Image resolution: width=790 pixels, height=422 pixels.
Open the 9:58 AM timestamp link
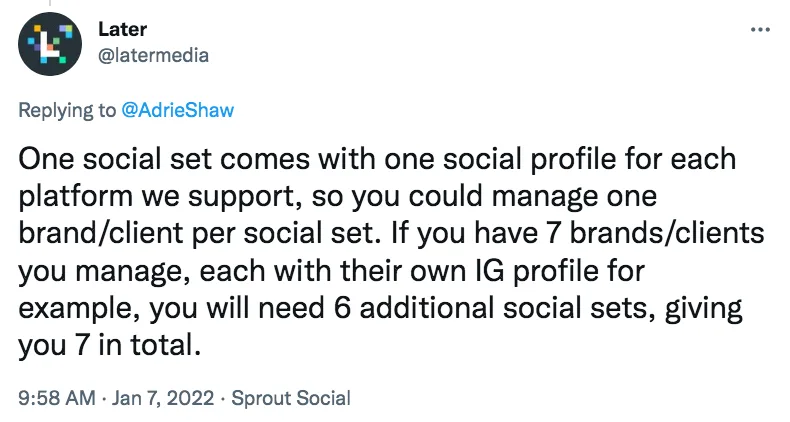click(x=56, y=398)
